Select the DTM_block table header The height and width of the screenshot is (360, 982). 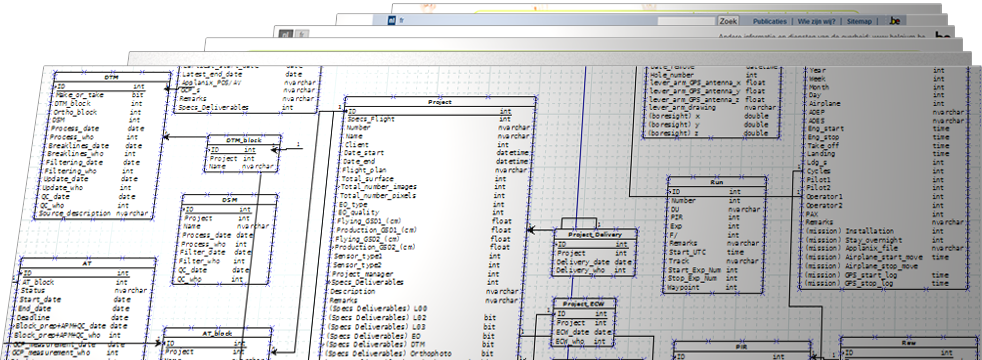[x=244, y=140]
